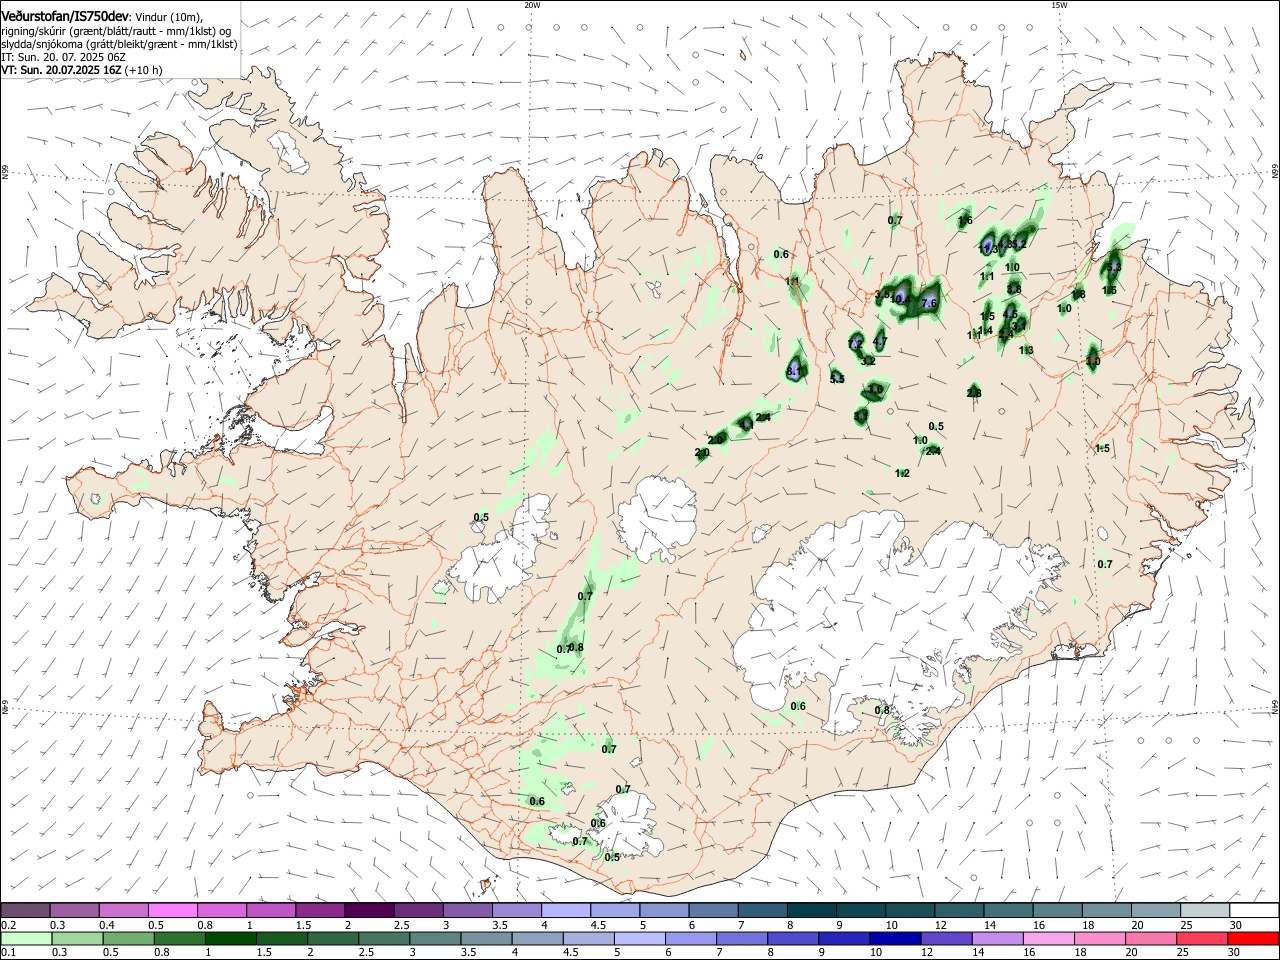Click the bright red 30 rain legend swatch
This screenshot has width=1280, height=960.
pos(1253,939)
